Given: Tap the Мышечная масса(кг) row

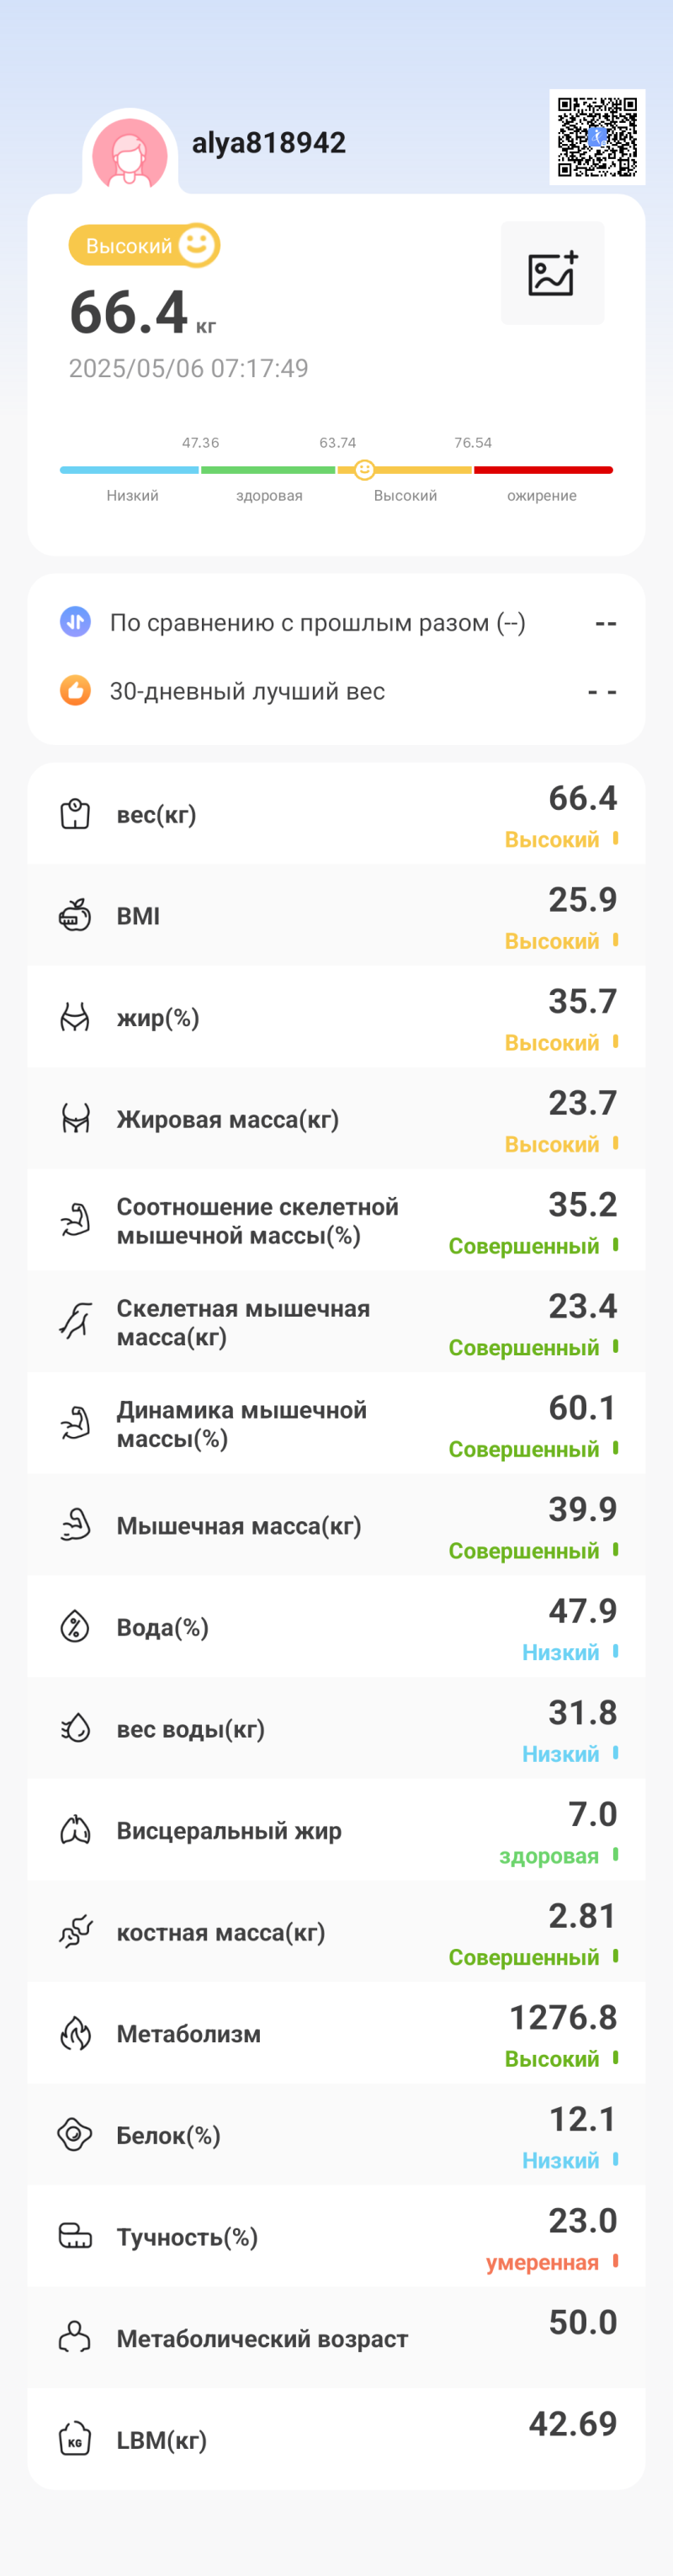Looking at the screenshot, I should (x=336, y=1525).
